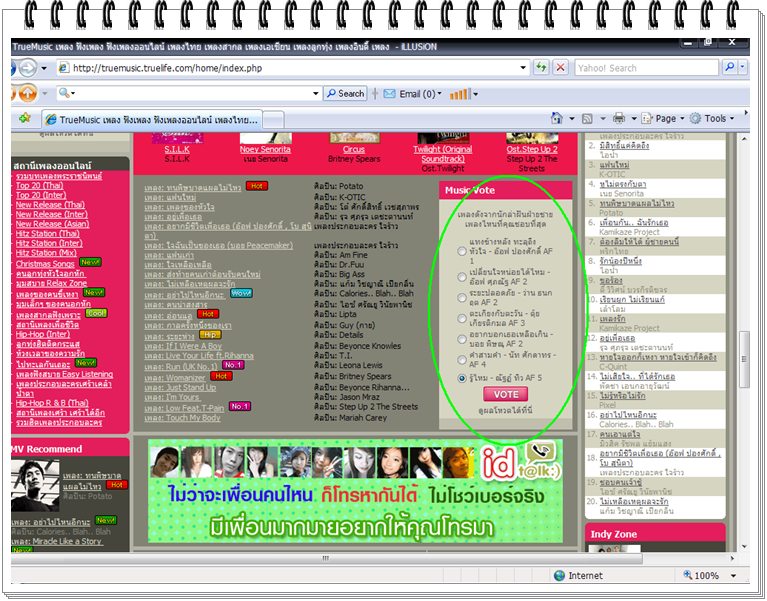
Task: Click the MV Recommend Potato thumbnail
Action: pyautogui.click(x=35, y=486)
